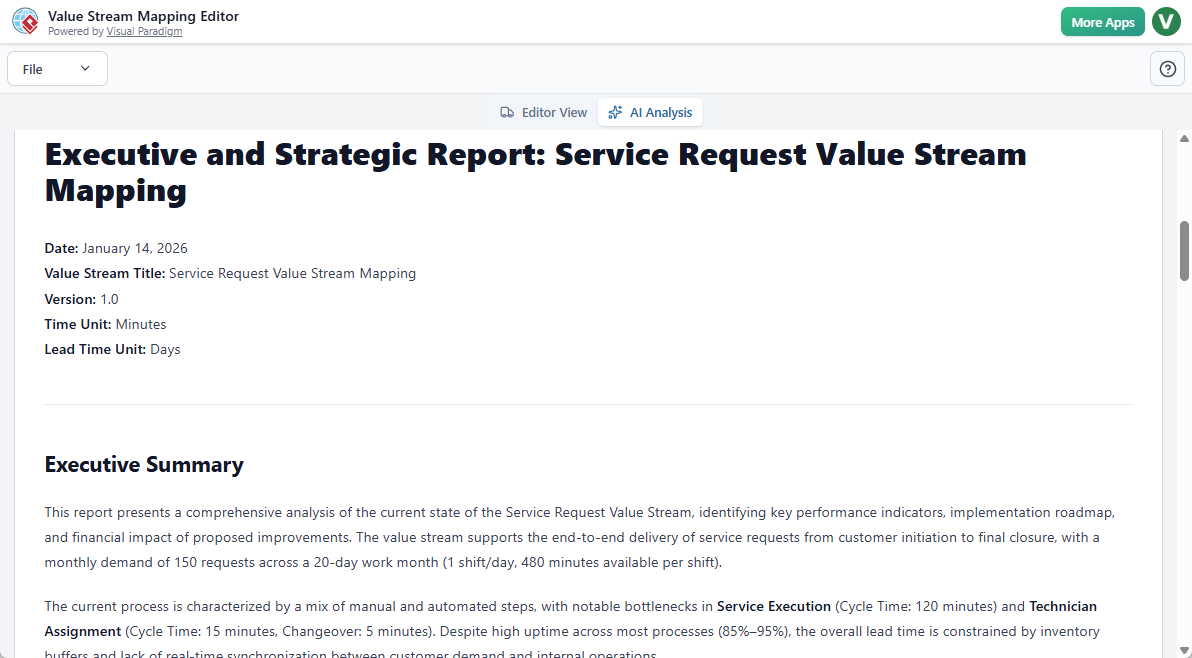Switch to the Editor View tab
Image resolution: width=1192 pixels, height=658 pixels.
(543, 112)
